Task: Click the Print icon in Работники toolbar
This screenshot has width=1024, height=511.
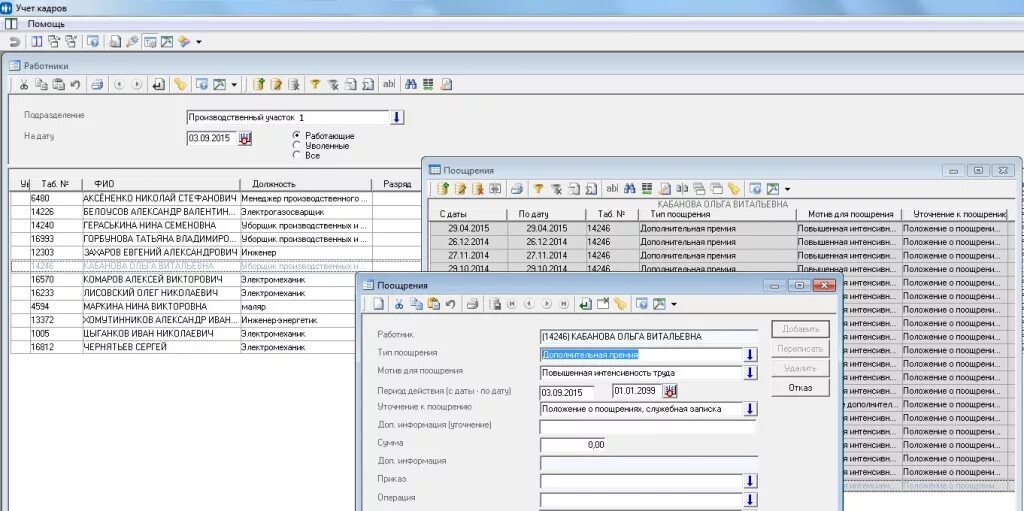Action: point(97,84)
